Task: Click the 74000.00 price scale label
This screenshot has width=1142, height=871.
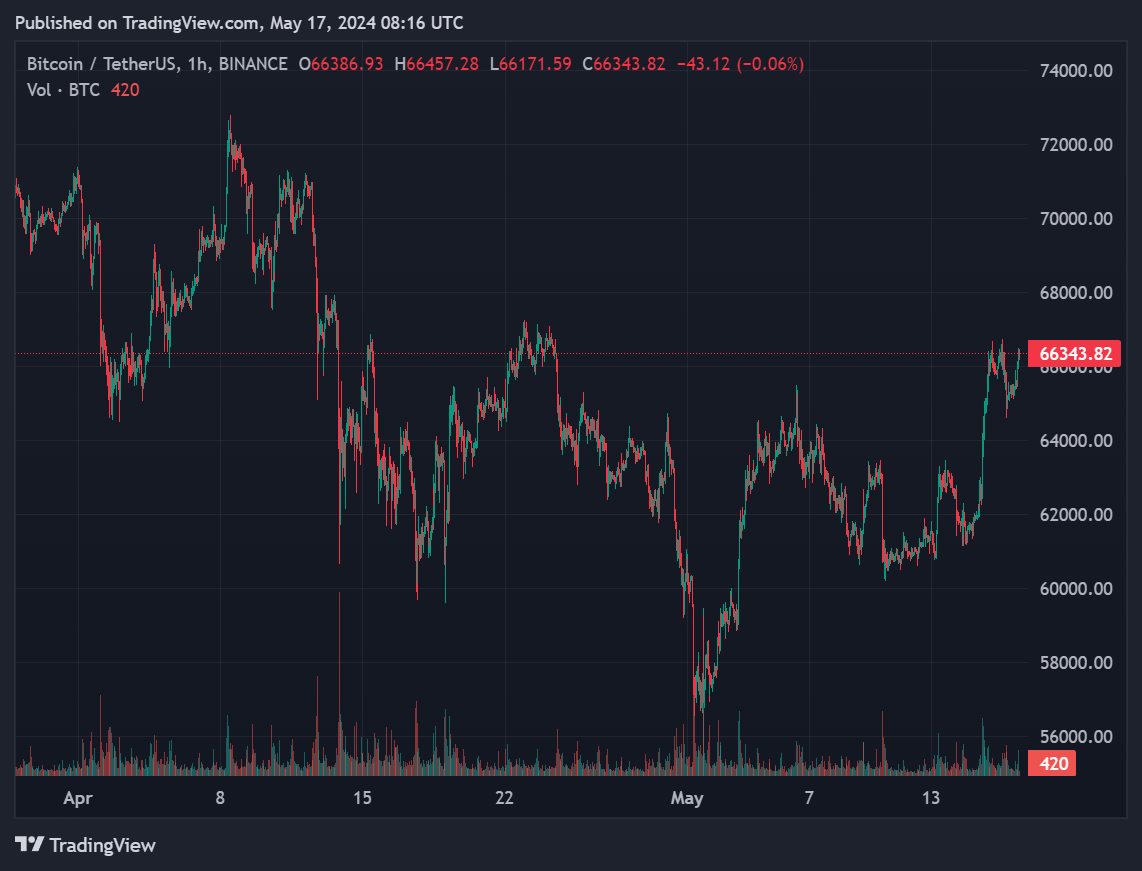Action: 1075,71
